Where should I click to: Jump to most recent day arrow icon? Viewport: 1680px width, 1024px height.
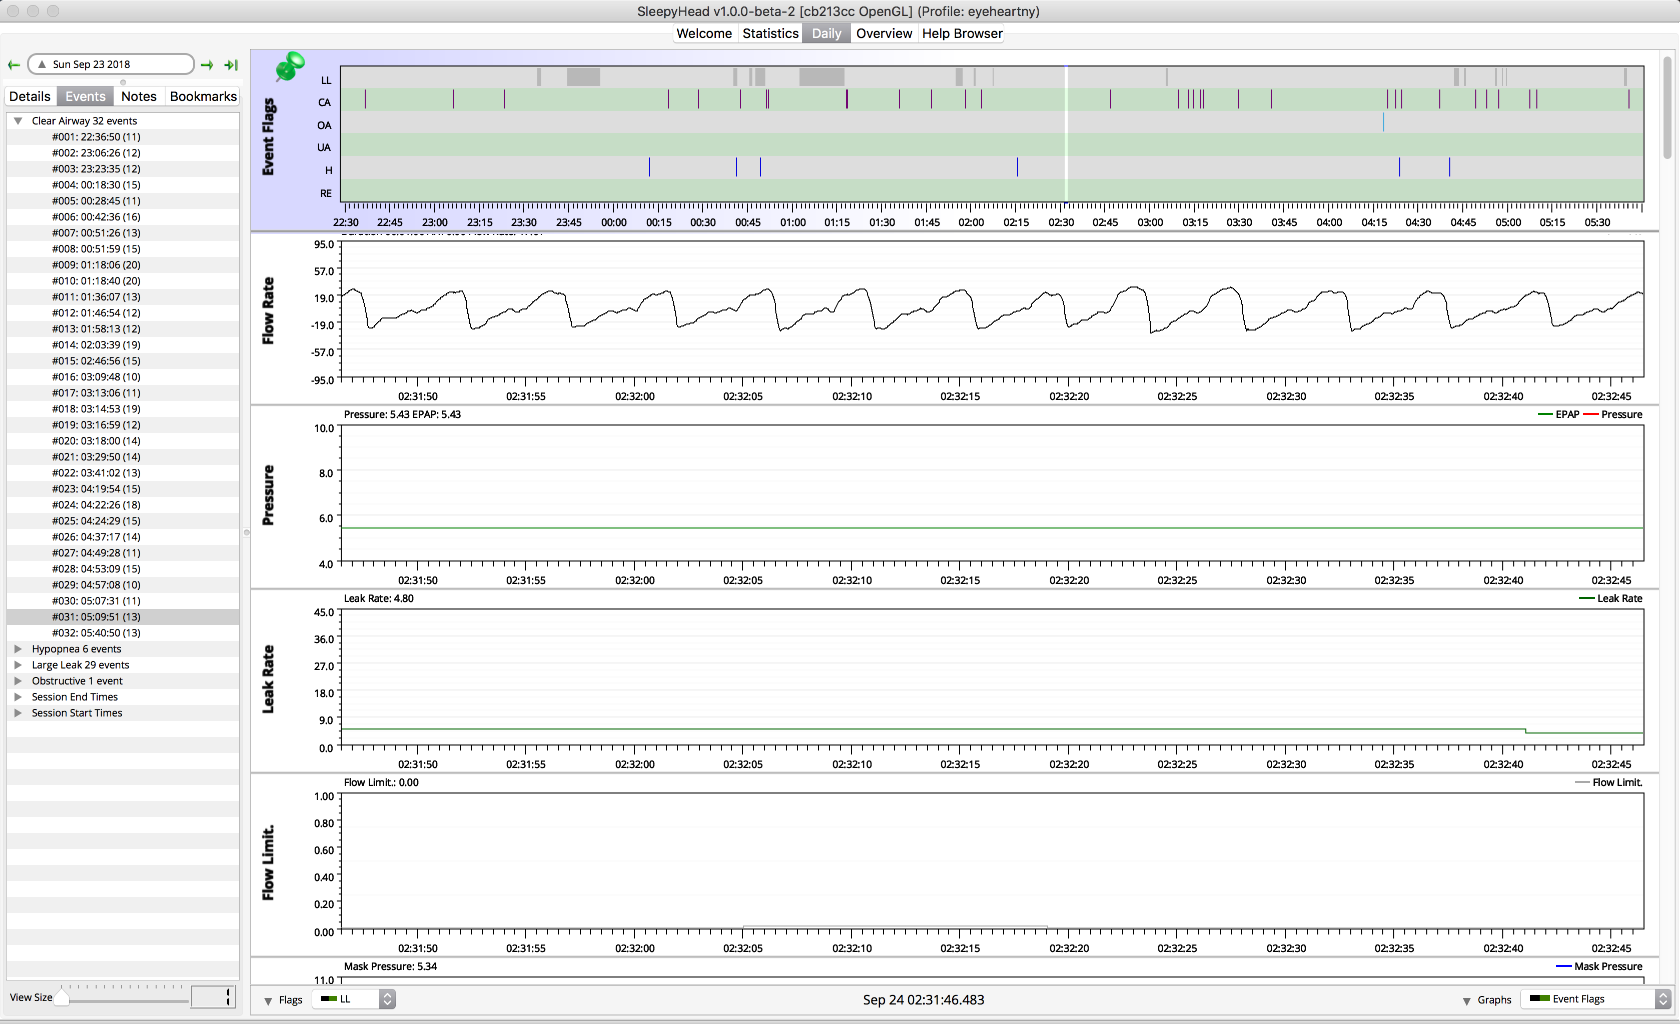coord(231,65)
